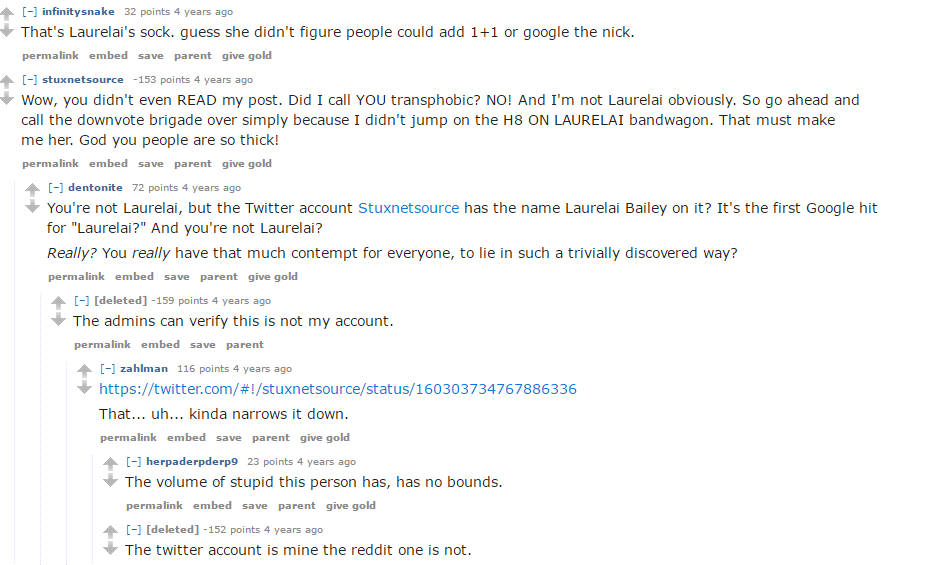
Task: Upvote zahlman's comment
Action: pyautogui.click(x=84, y=371)
